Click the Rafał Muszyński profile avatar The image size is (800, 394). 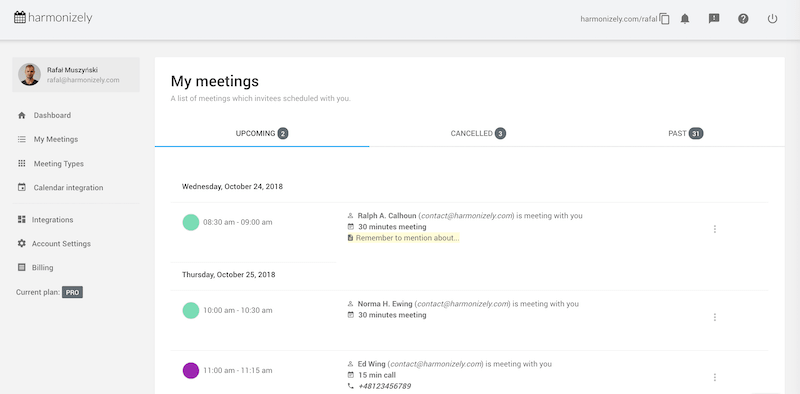(x=30, y=75)
